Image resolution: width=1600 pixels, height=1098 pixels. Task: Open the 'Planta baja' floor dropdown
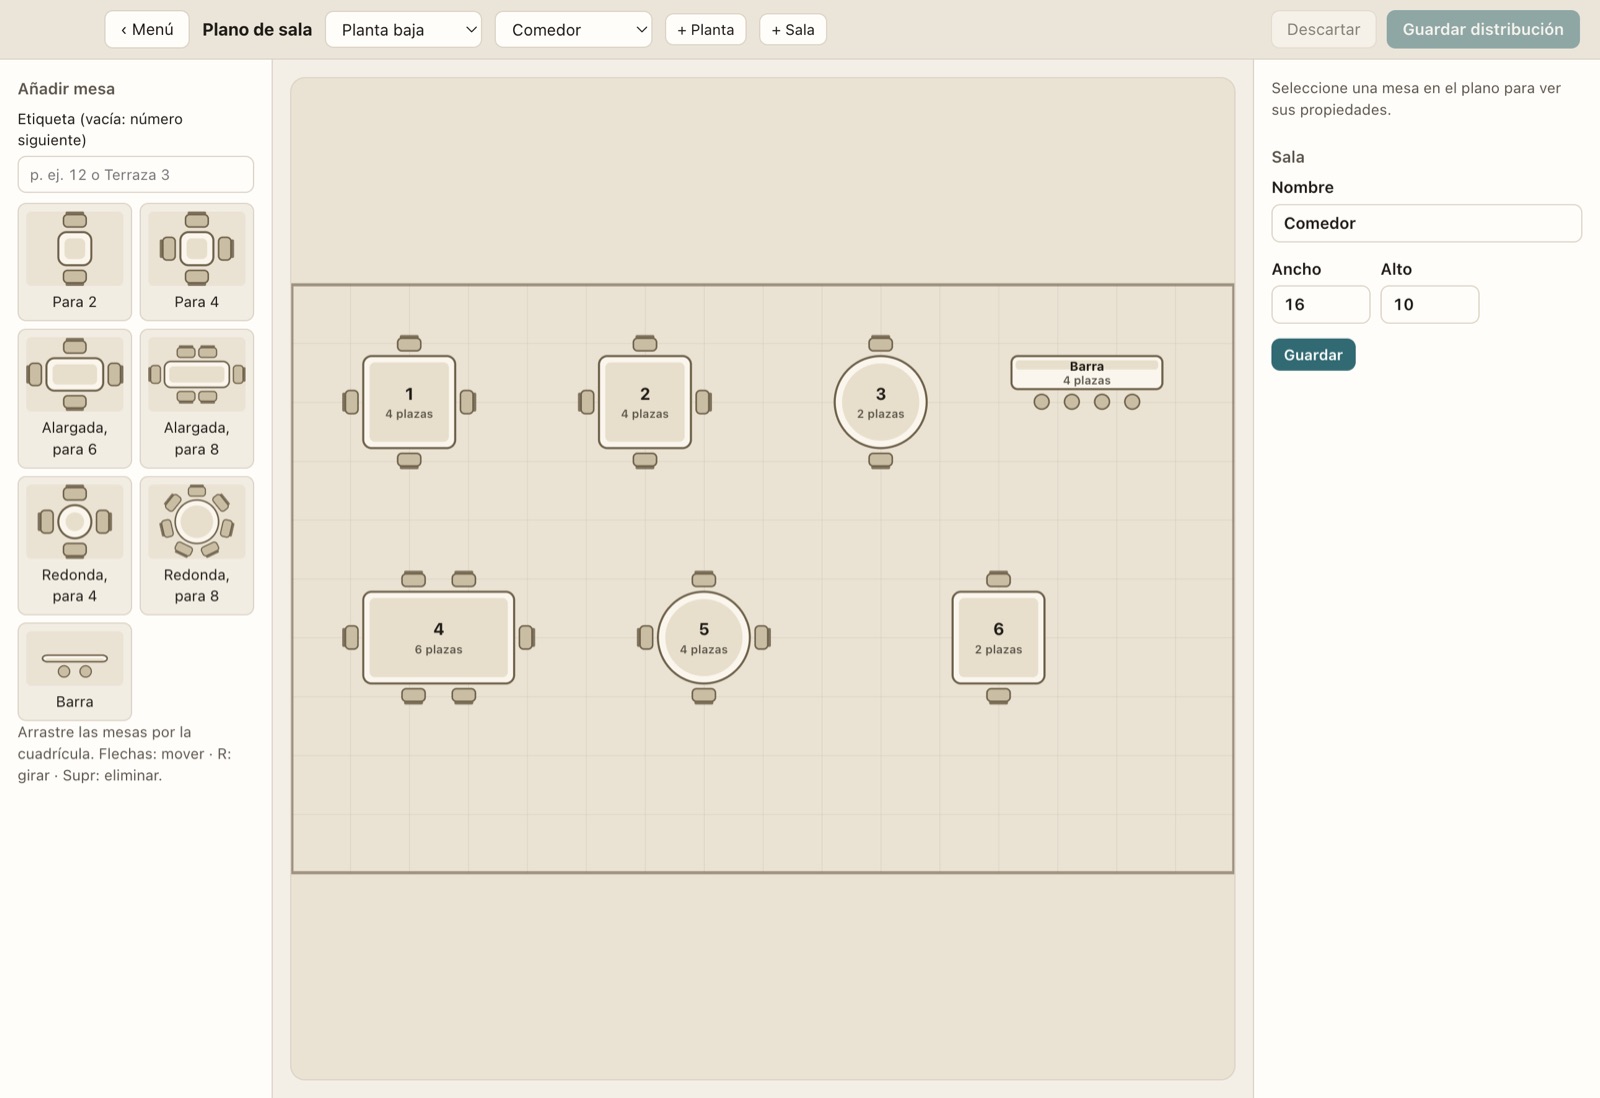click(404, 30)
